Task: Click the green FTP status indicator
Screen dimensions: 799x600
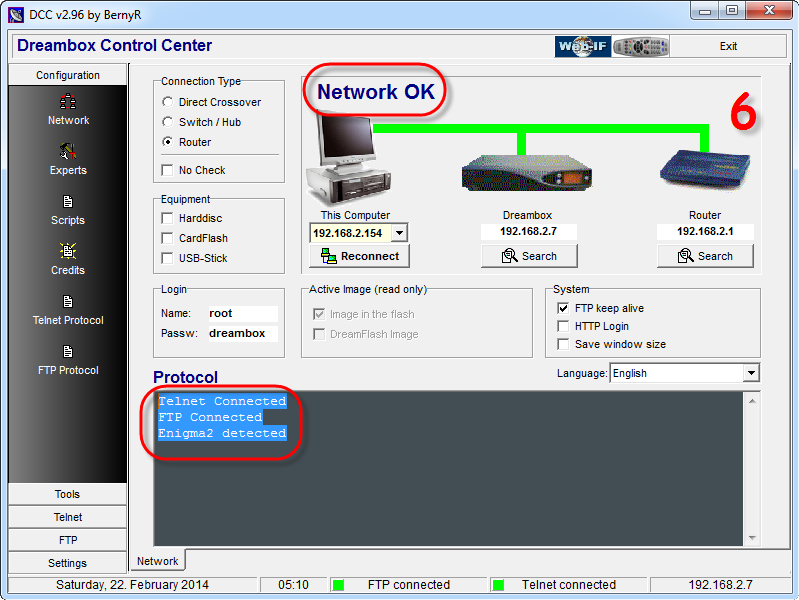Action: [338, 585]
